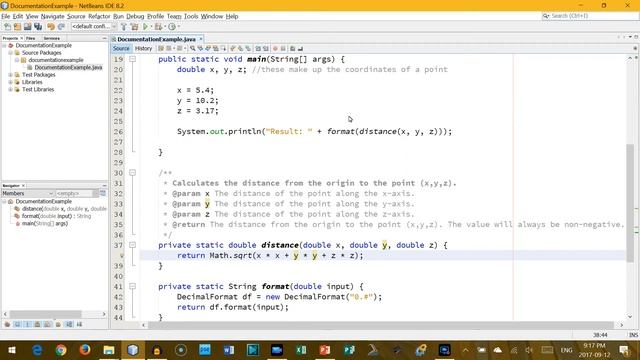Open the empty filter combo box in Navigator
640x360 pixels.
click(77, 193)
